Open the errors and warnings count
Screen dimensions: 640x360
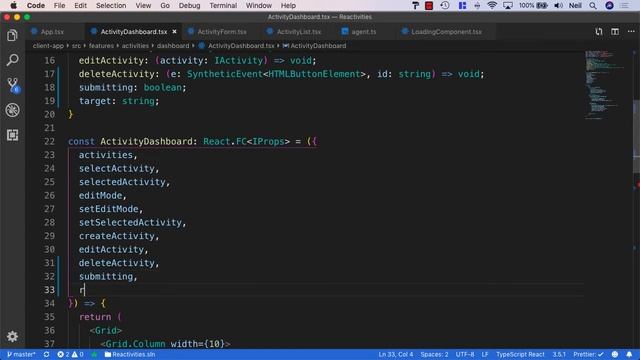pyautogui.click(x=70, y=354)
